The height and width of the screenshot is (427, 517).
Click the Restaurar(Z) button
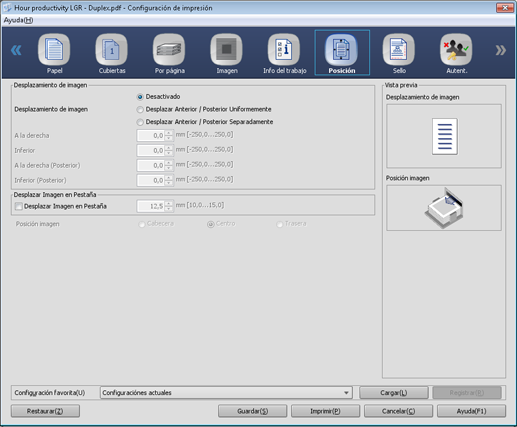click(x=45, y=411)
